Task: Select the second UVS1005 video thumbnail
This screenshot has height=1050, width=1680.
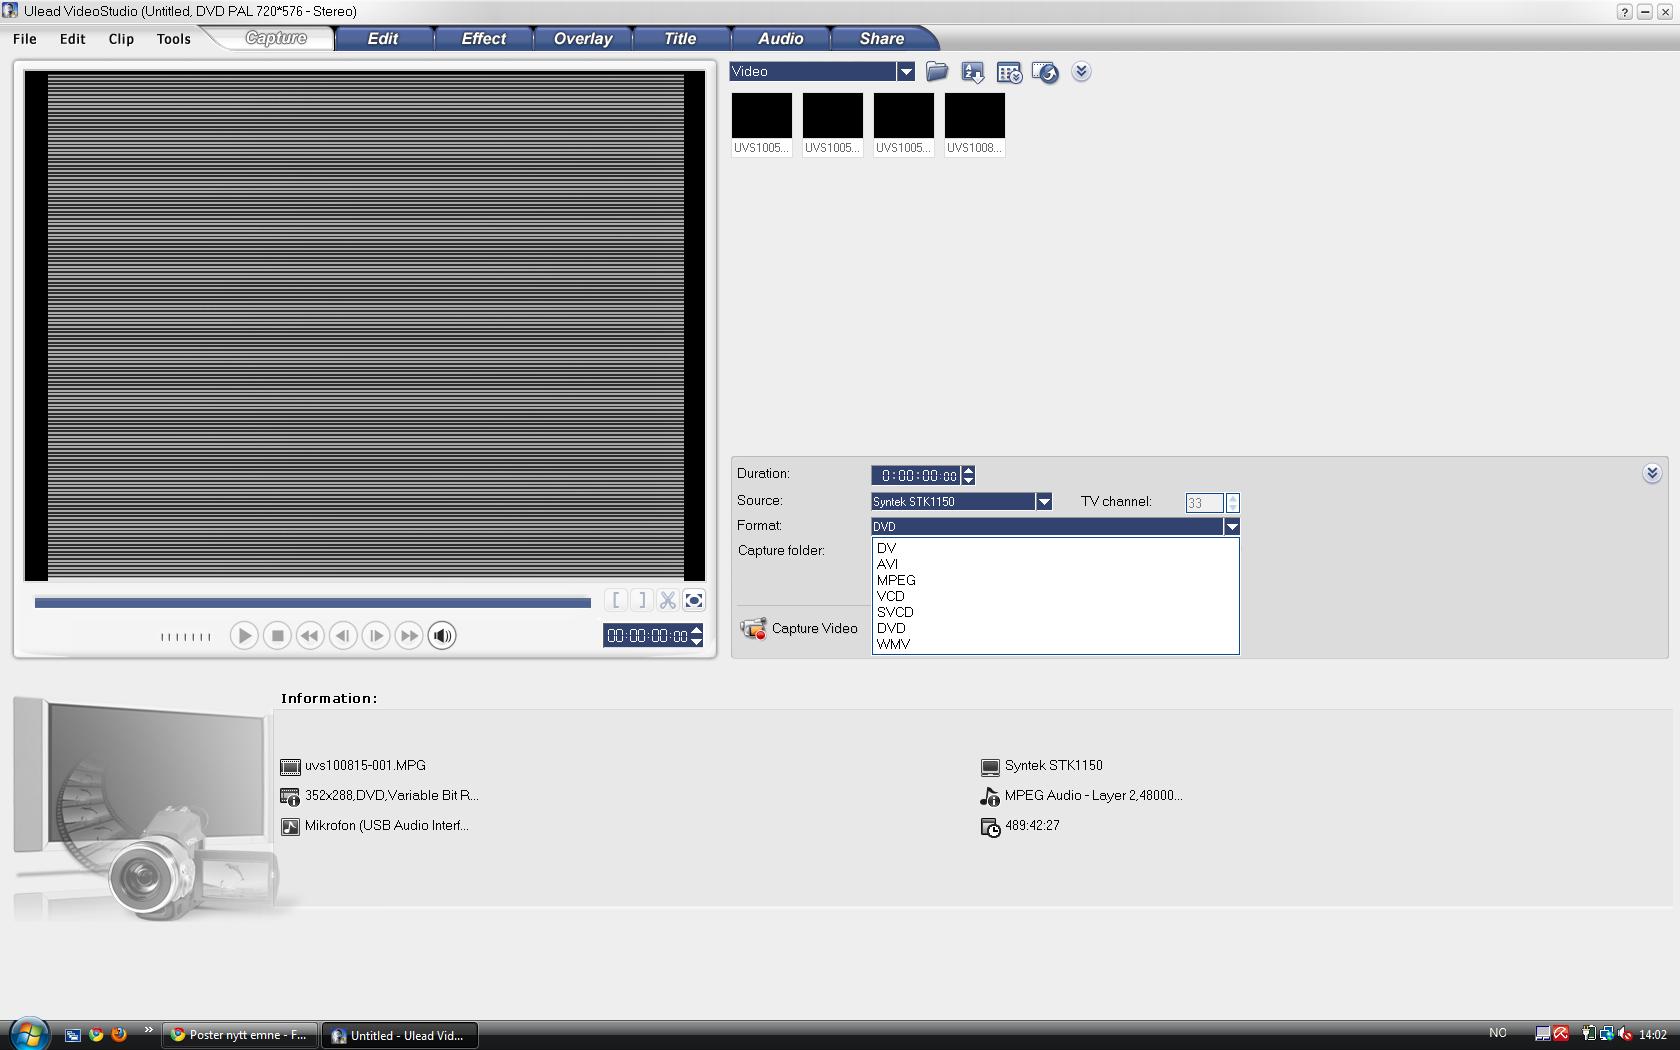Action: pyautogui.click(x=833, y=123)
